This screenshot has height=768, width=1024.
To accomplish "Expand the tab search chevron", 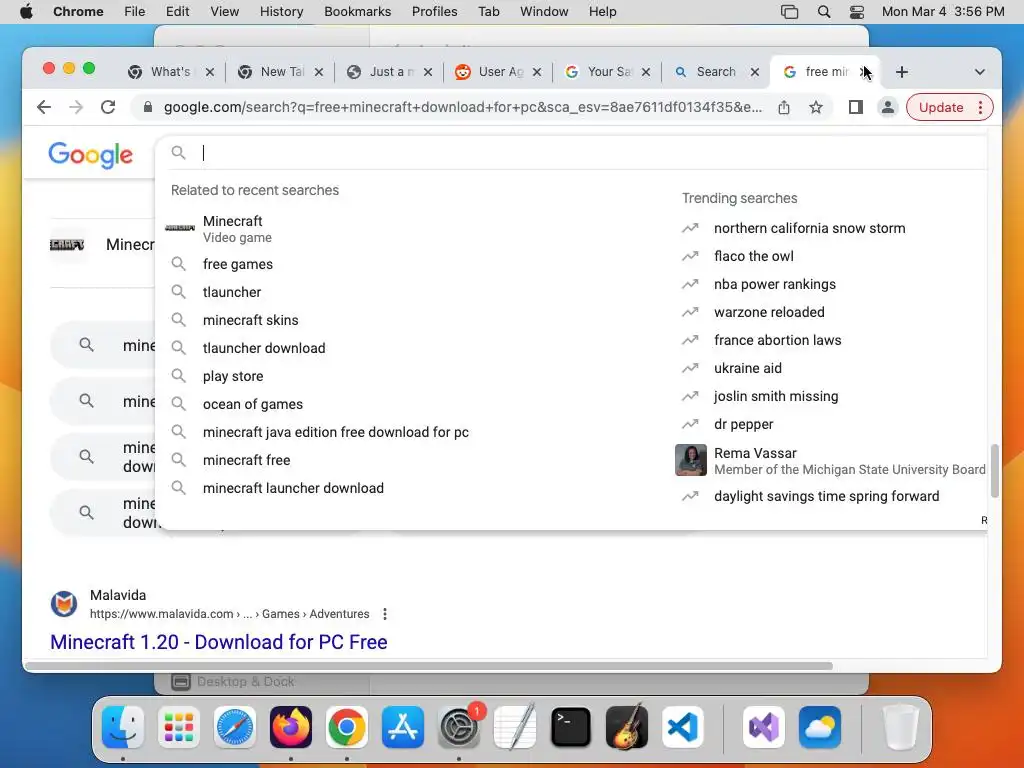I will (x=980, y=72).
